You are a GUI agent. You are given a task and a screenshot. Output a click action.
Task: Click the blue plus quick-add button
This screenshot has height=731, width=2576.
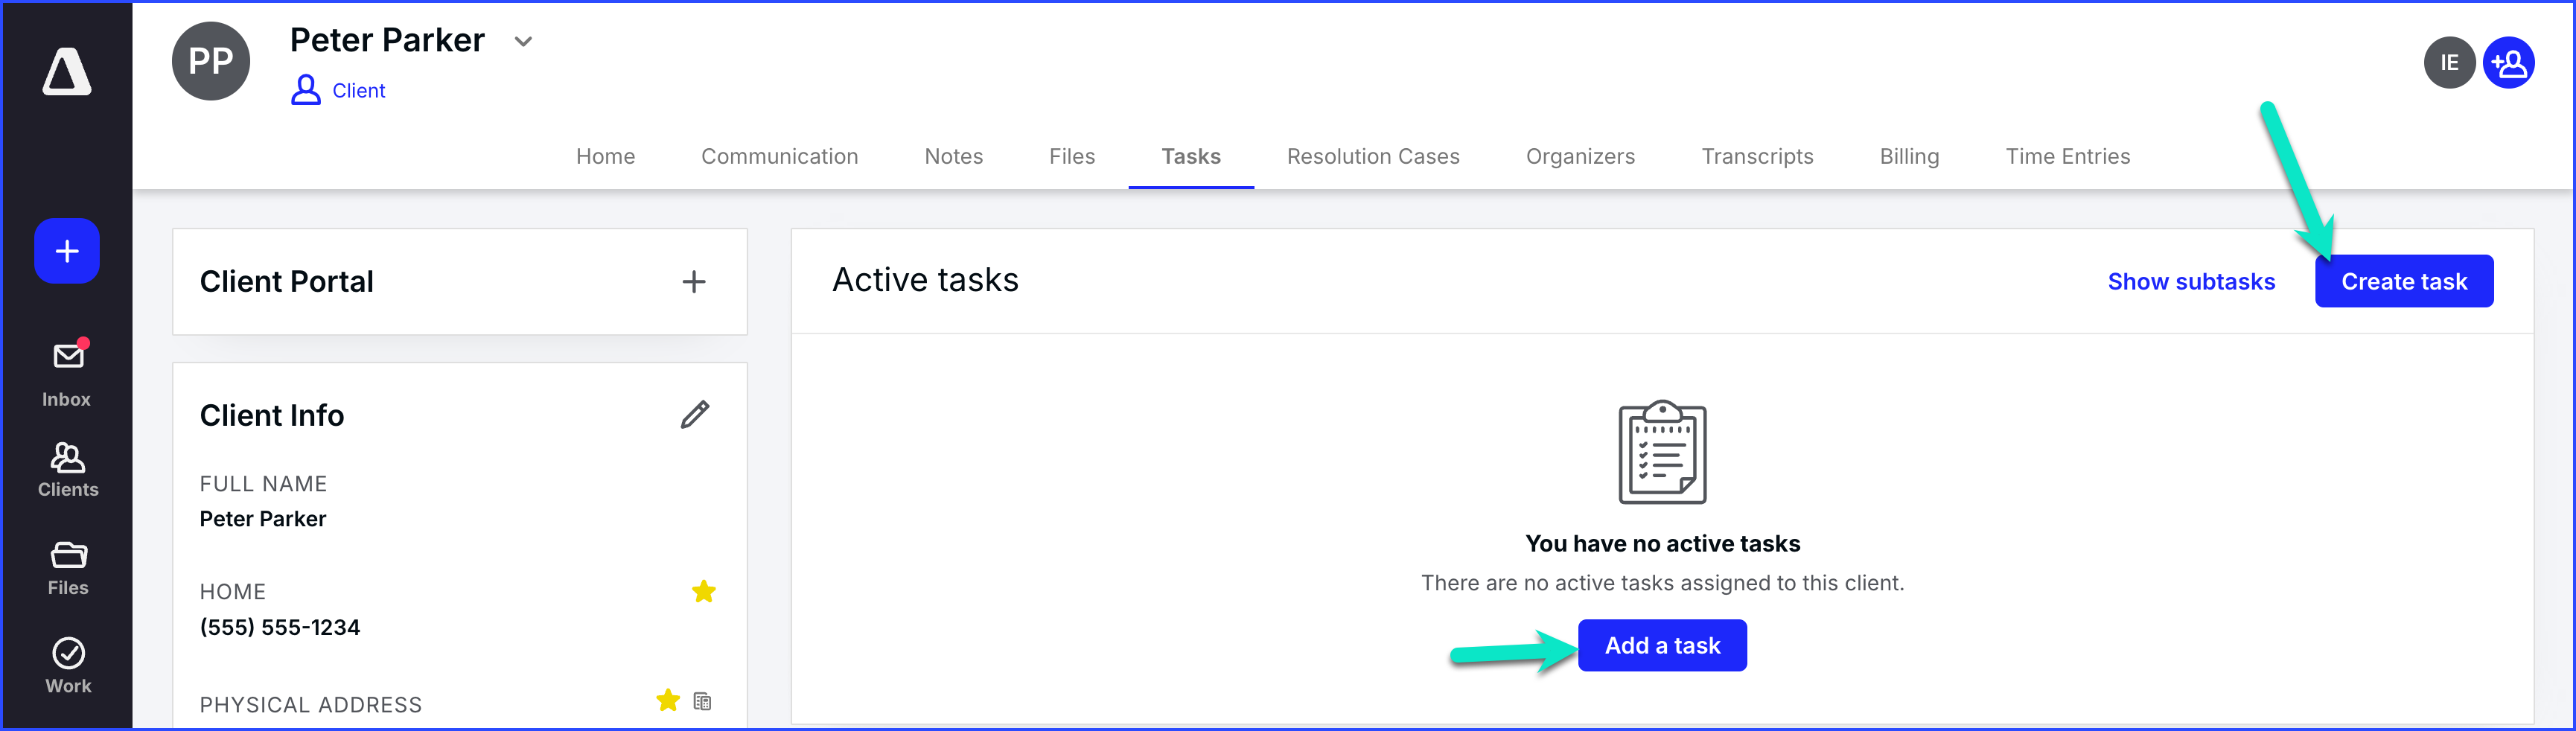pos(67,251)
